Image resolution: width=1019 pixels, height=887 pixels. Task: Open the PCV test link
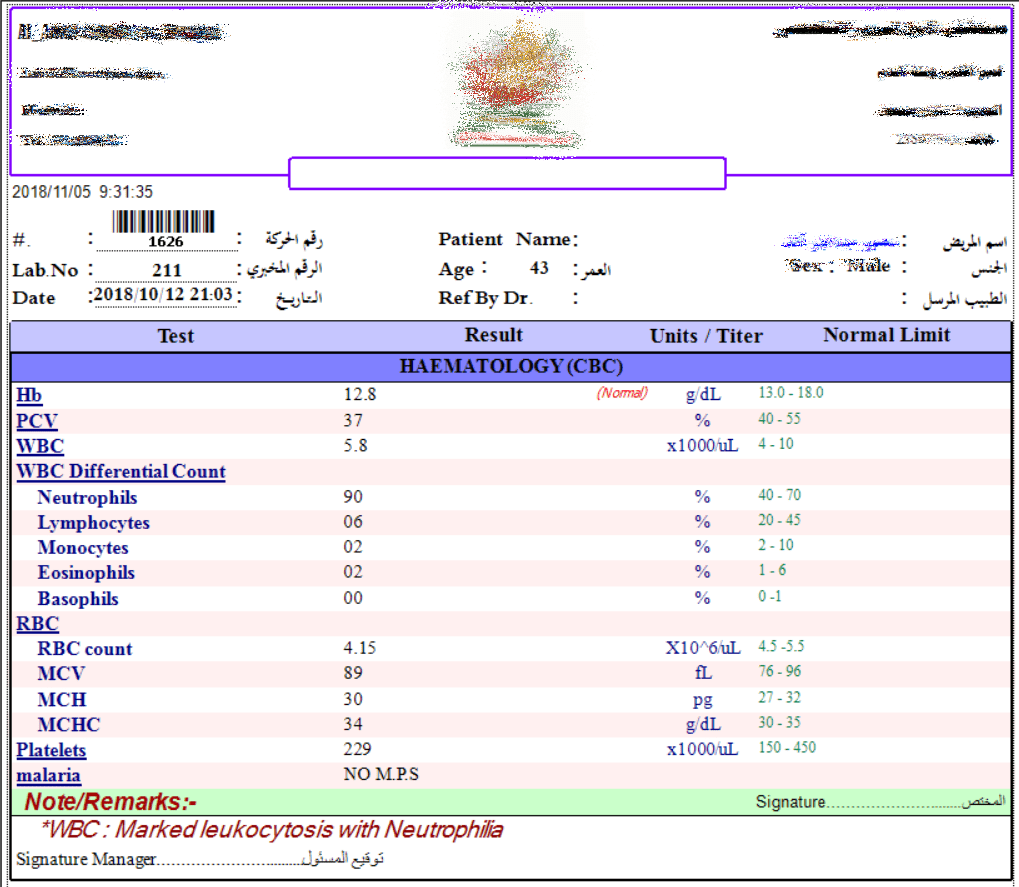click(36, 421)
